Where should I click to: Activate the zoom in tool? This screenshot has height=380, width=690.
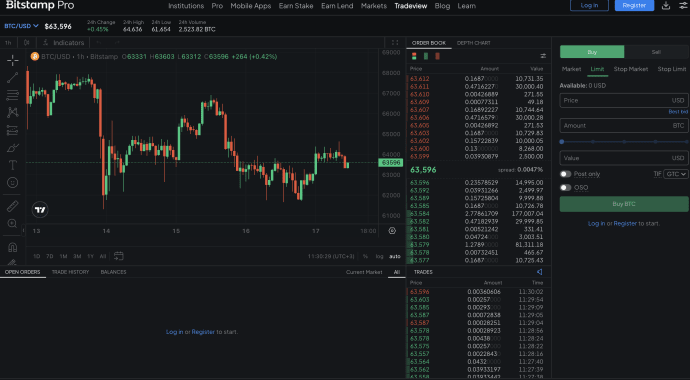13,223
